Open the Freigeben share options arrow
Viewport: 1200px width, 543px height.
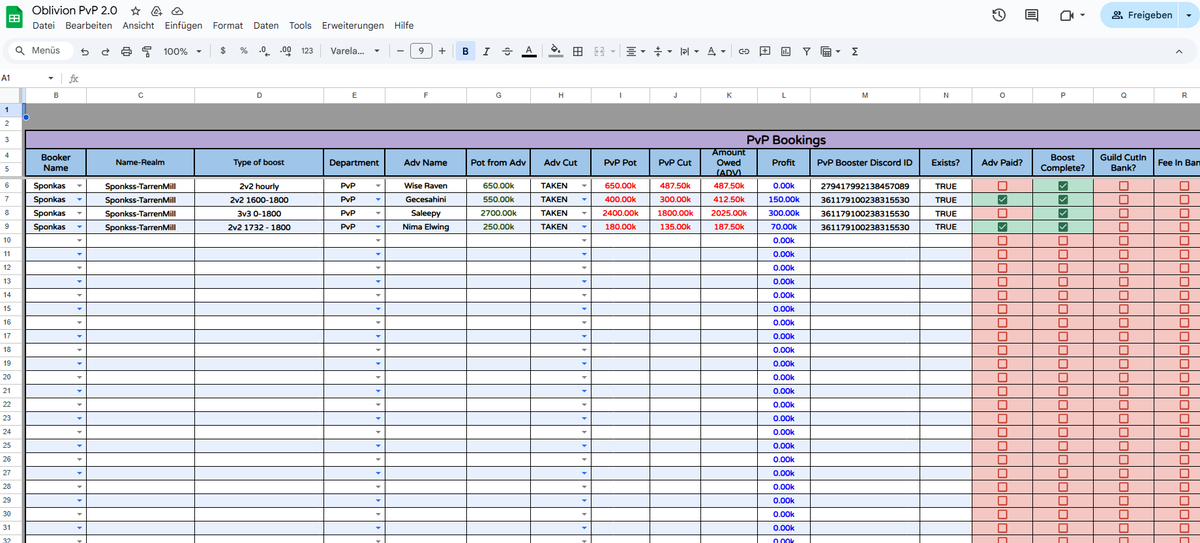click(1187, 15)
